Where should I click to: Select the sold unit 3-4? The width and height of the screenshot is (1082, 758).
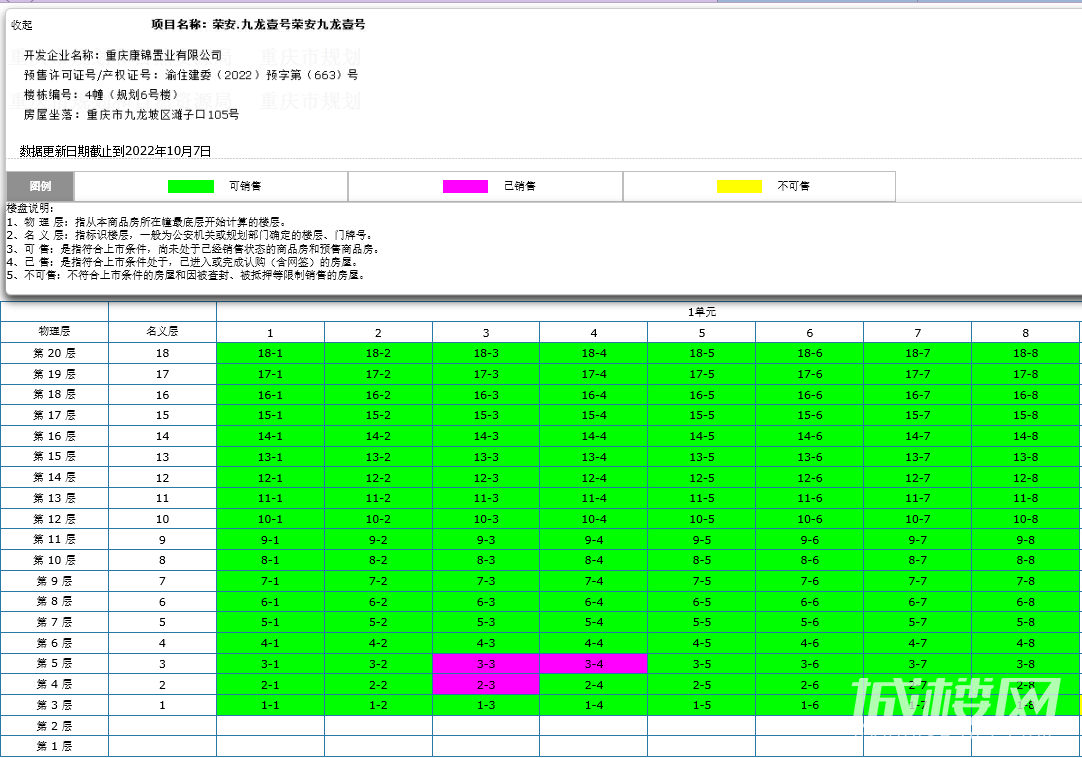coord(594,664)
